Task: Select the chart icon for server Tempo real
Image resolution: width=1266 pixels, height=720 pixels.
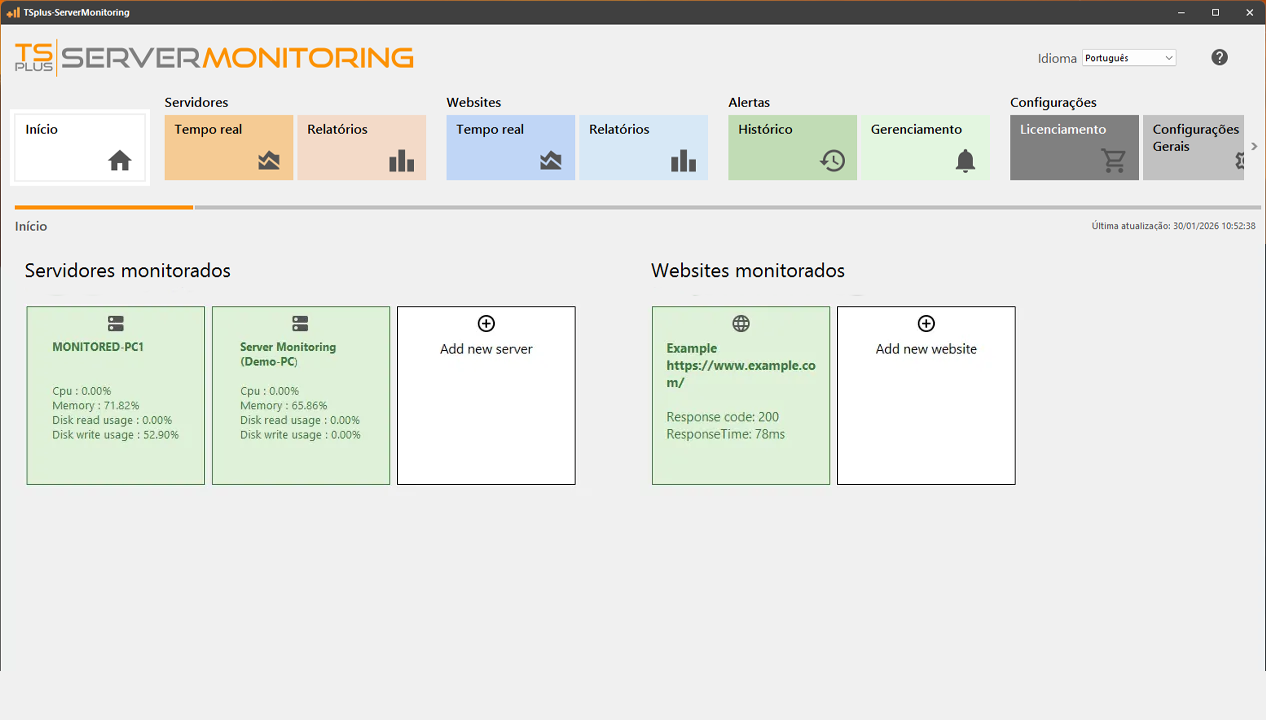Action: (267, 160)
